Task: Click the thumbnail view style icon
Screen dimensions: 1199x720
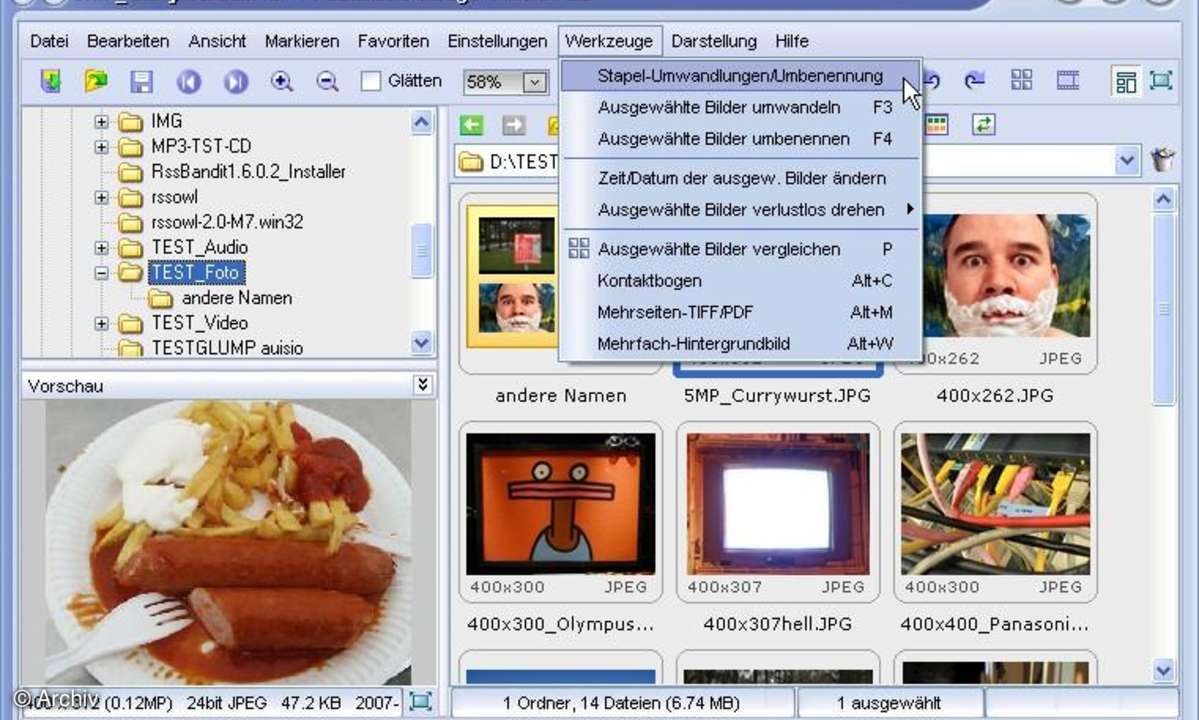Action: coord(937,125)
